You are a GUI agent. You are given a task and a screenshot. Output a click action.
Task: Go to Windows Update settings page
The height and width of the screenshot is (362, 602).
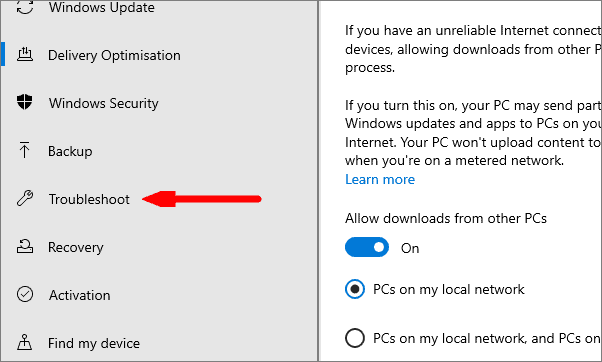(x=102, y=7)
